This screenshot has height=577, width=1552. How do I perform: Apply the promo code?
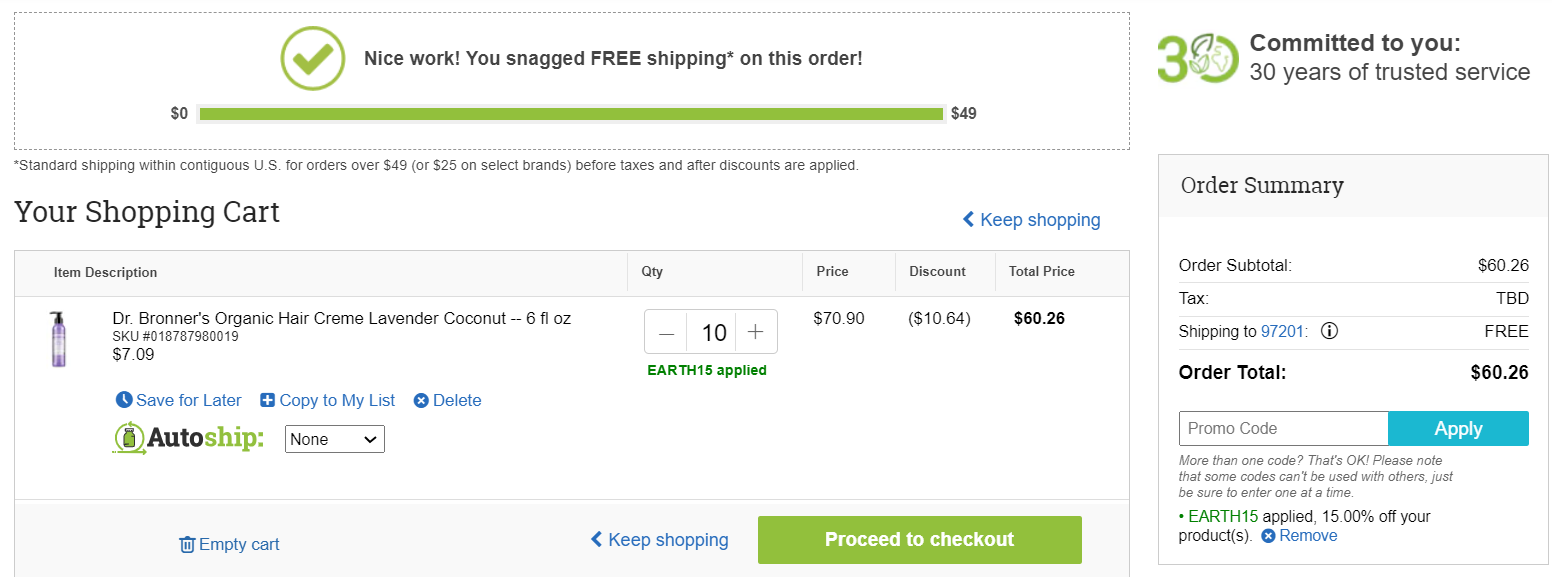(x=1458, y=428)
